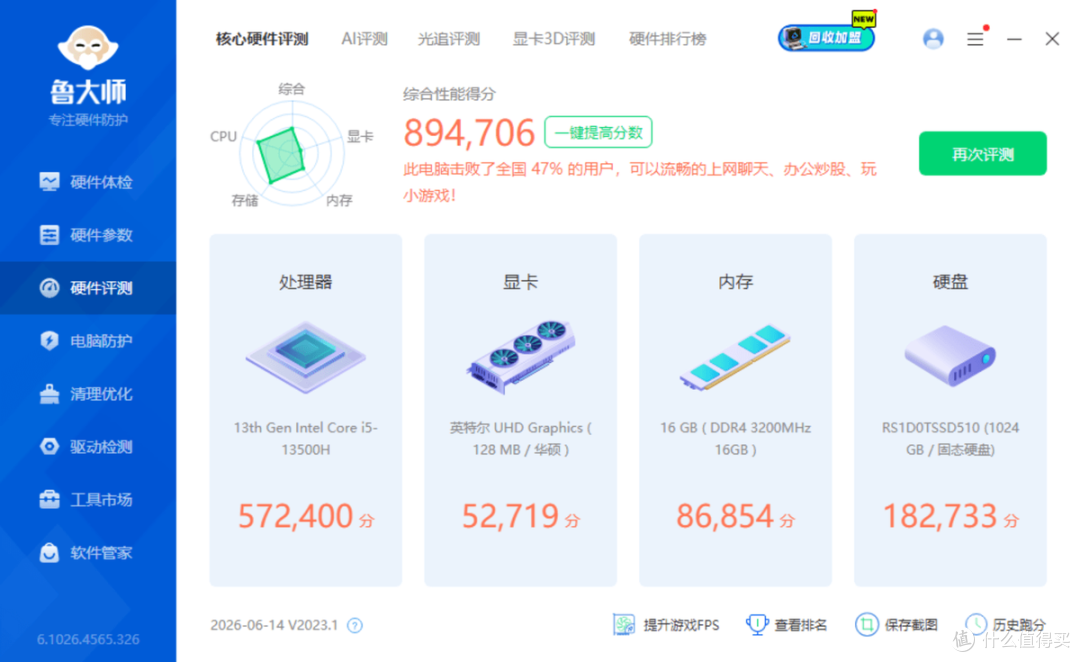The image size is (1080, 662).
Task: Click the version number 6.1026.4565.326
Action: tap(88, 639)
